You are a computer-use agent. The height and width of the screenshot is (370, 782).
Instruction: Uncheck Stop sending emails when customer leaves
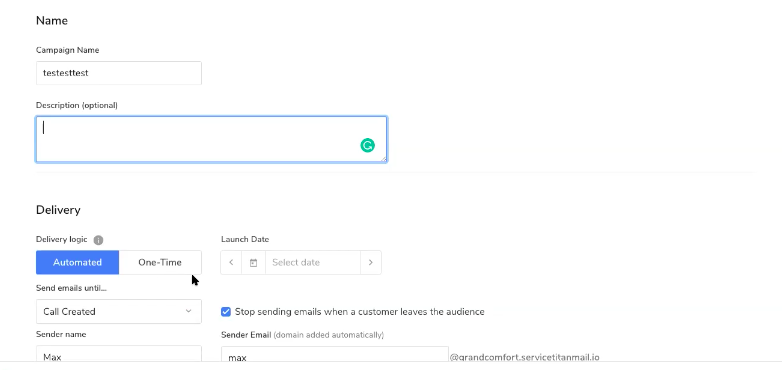tap(226, 312)
